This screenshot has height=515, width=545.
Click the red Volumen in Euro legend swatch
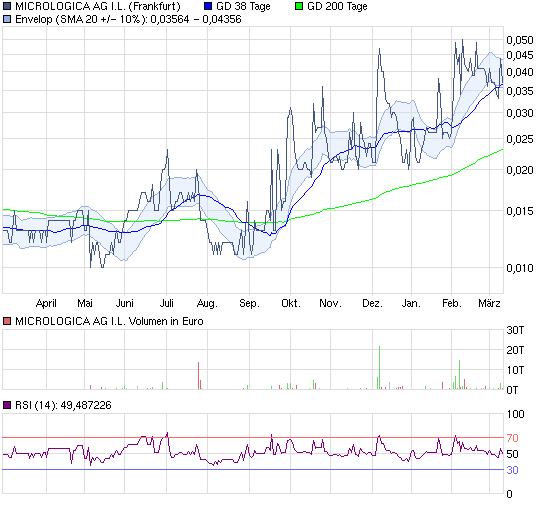(x=7, y=321)
